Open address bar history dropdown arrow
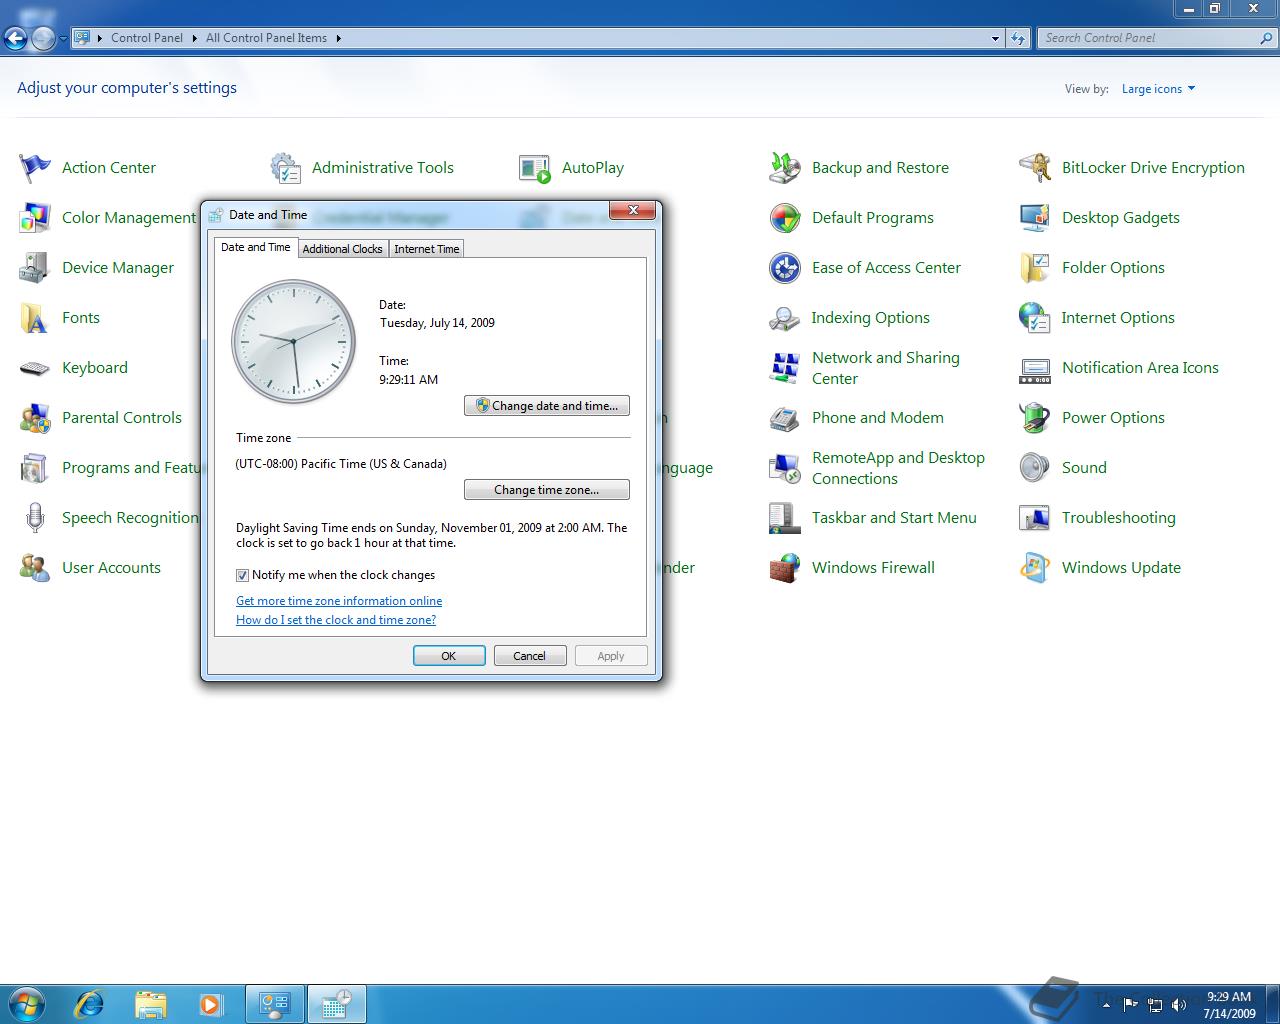1280x1024 pixels. (995, 38)
